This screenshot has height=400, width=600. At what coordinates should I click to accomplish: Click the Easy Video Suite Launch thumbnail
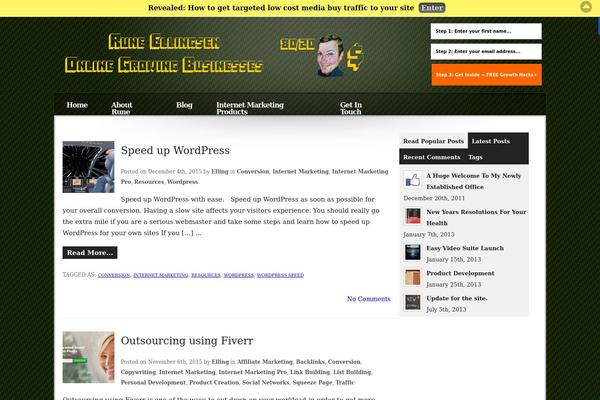click(x=412, y=253)
